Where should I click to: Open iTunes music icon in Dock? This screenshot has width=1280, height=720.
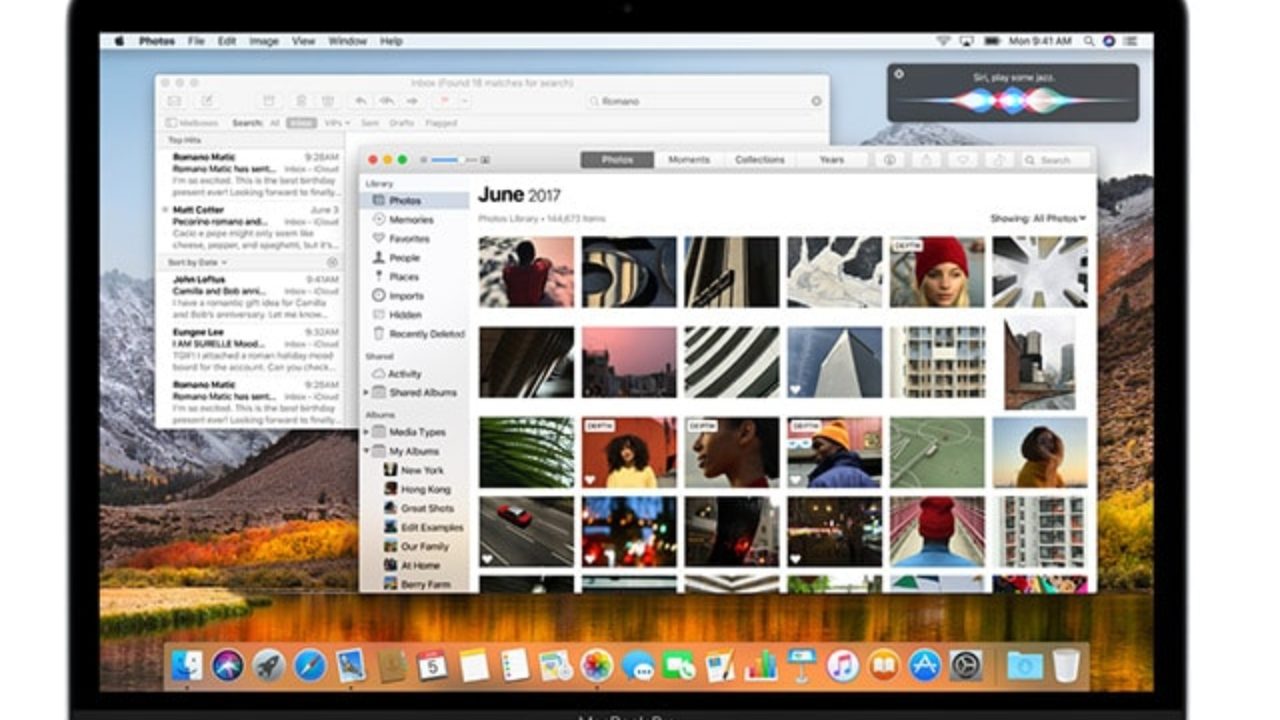pyautogui.click(x=843, y=665)
